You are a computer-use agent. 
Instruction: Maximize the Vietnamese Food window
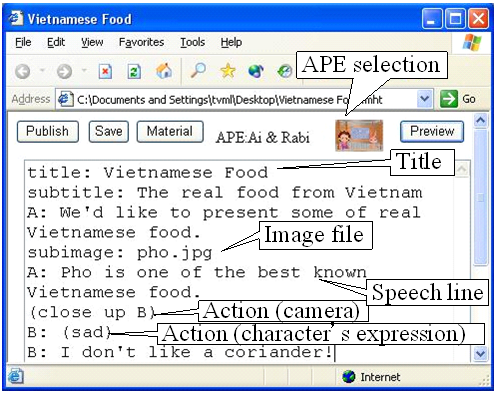coord(455,19)
